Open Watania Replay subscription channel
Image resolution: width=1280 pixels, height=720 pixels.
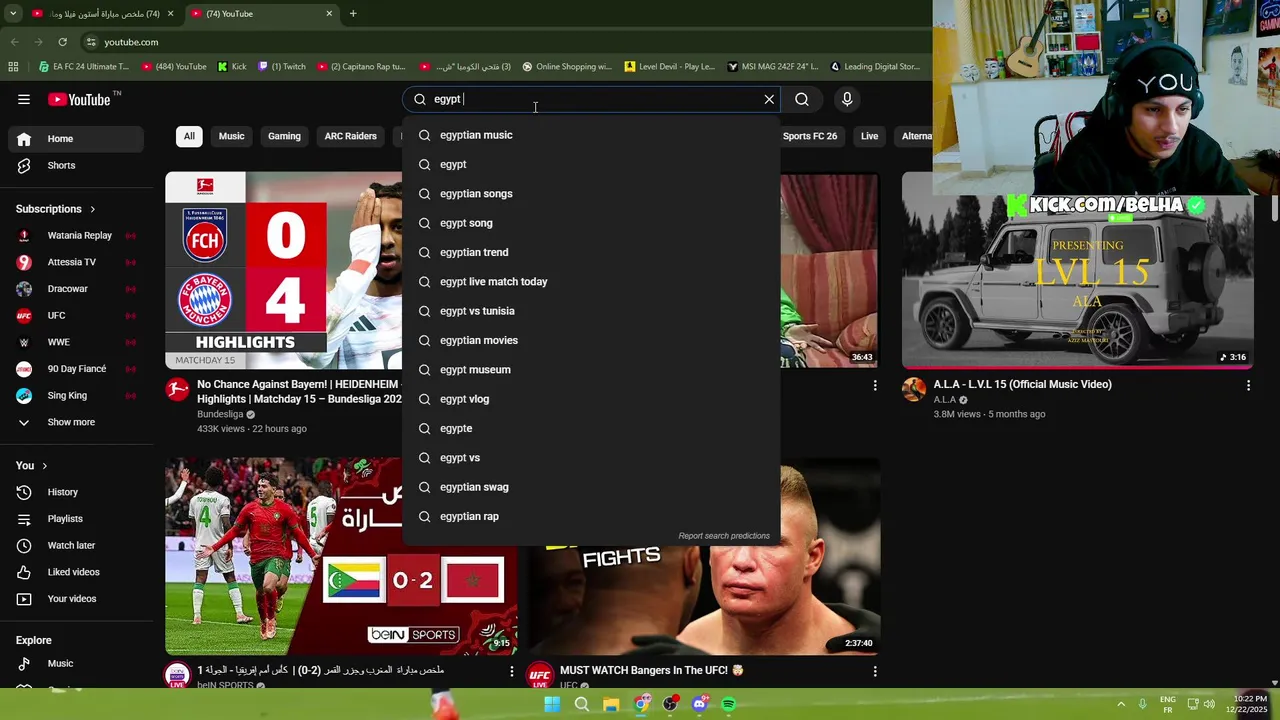click(x=76, y=235)
